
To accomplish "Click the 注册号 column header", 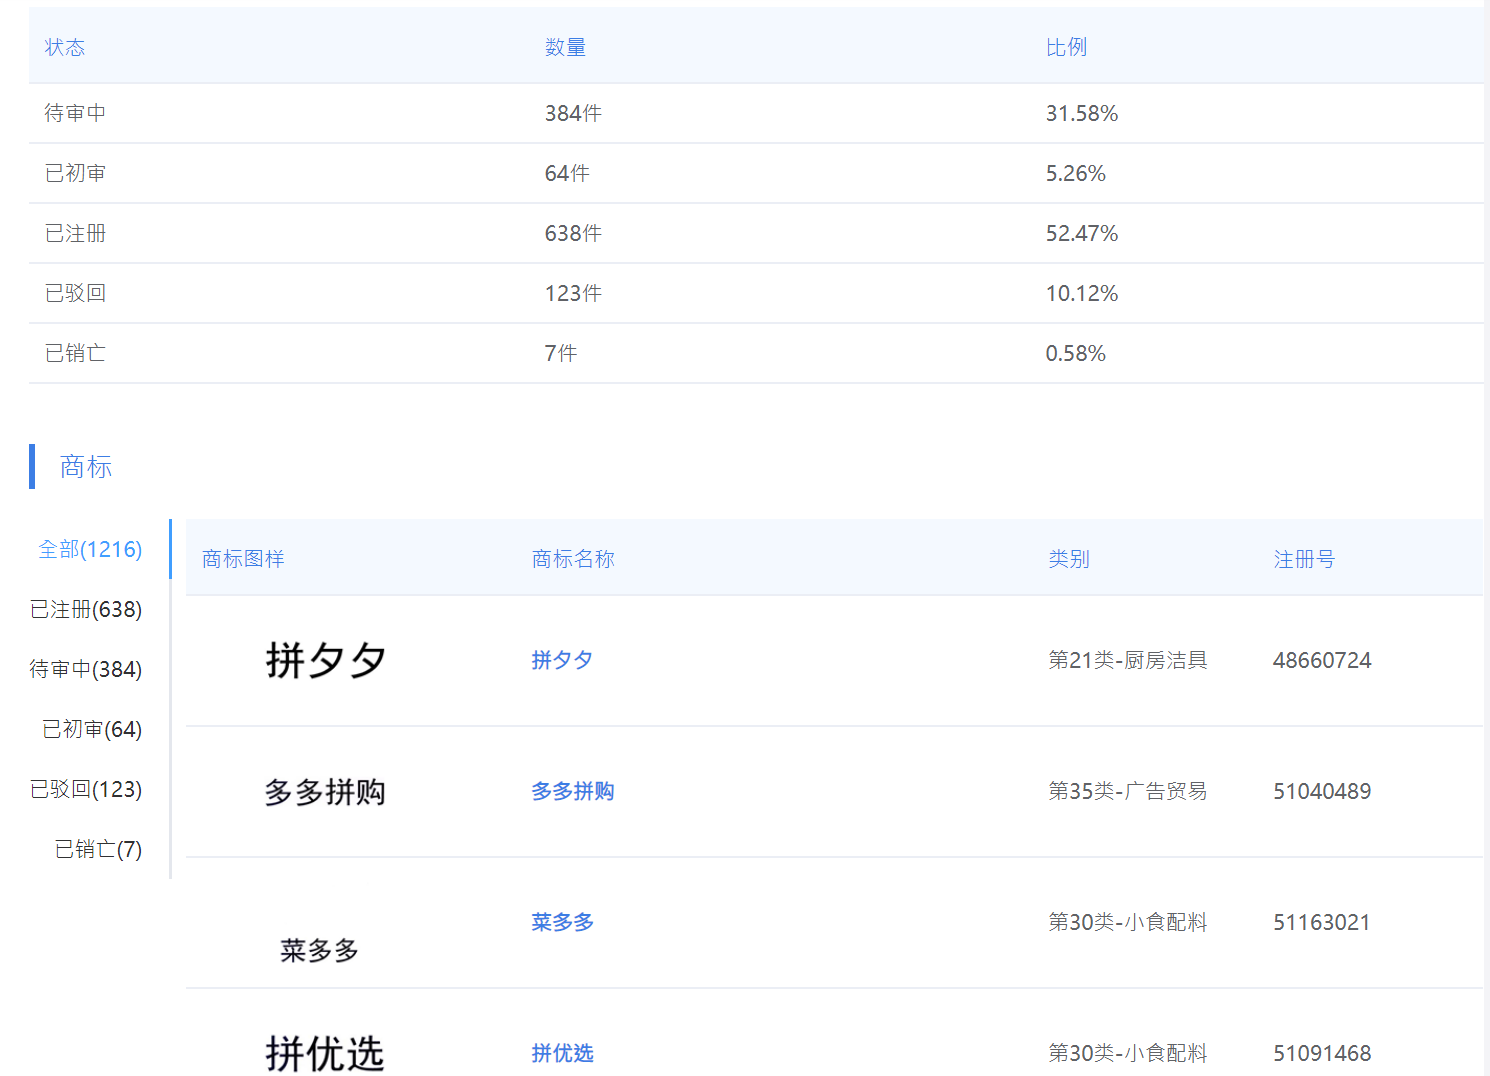I will 1304,559.
